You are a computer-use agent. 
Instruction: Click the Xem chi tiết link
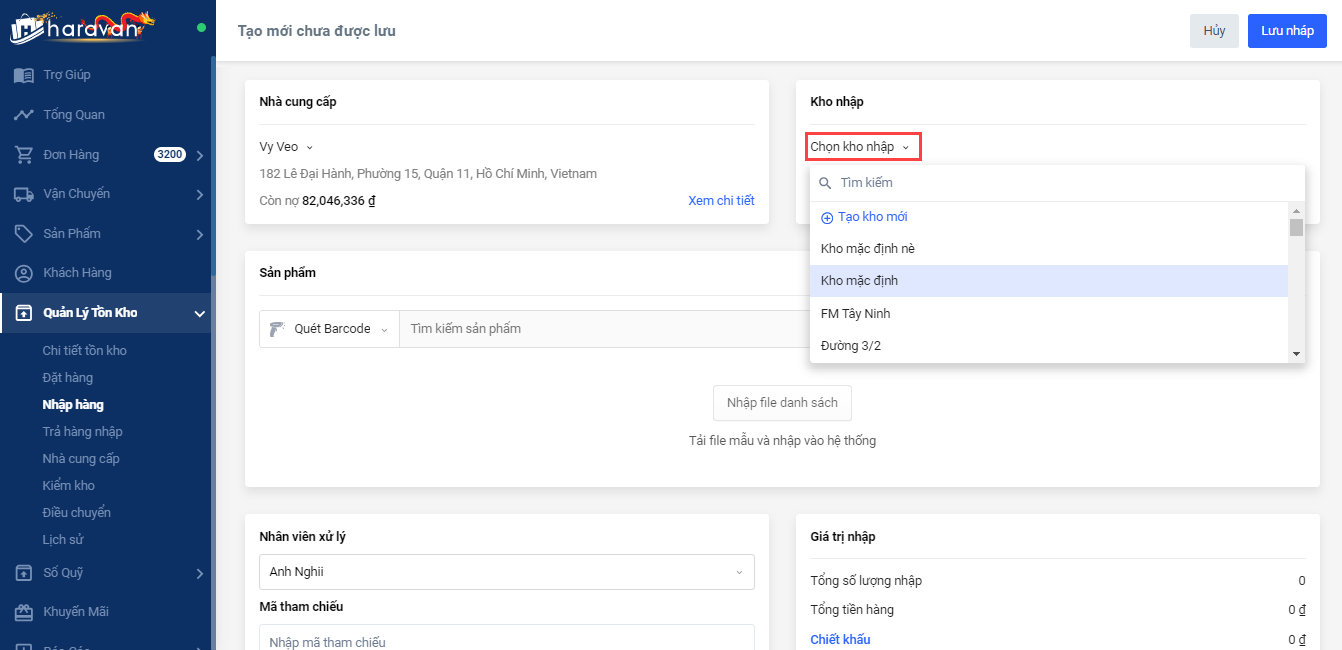click(x=721, y=201)
